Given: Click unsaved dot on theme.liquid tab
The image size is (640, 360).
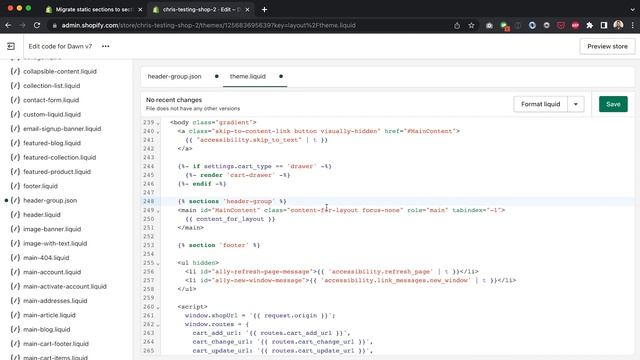Looking at the screenshot, I should tap(281, 76).
